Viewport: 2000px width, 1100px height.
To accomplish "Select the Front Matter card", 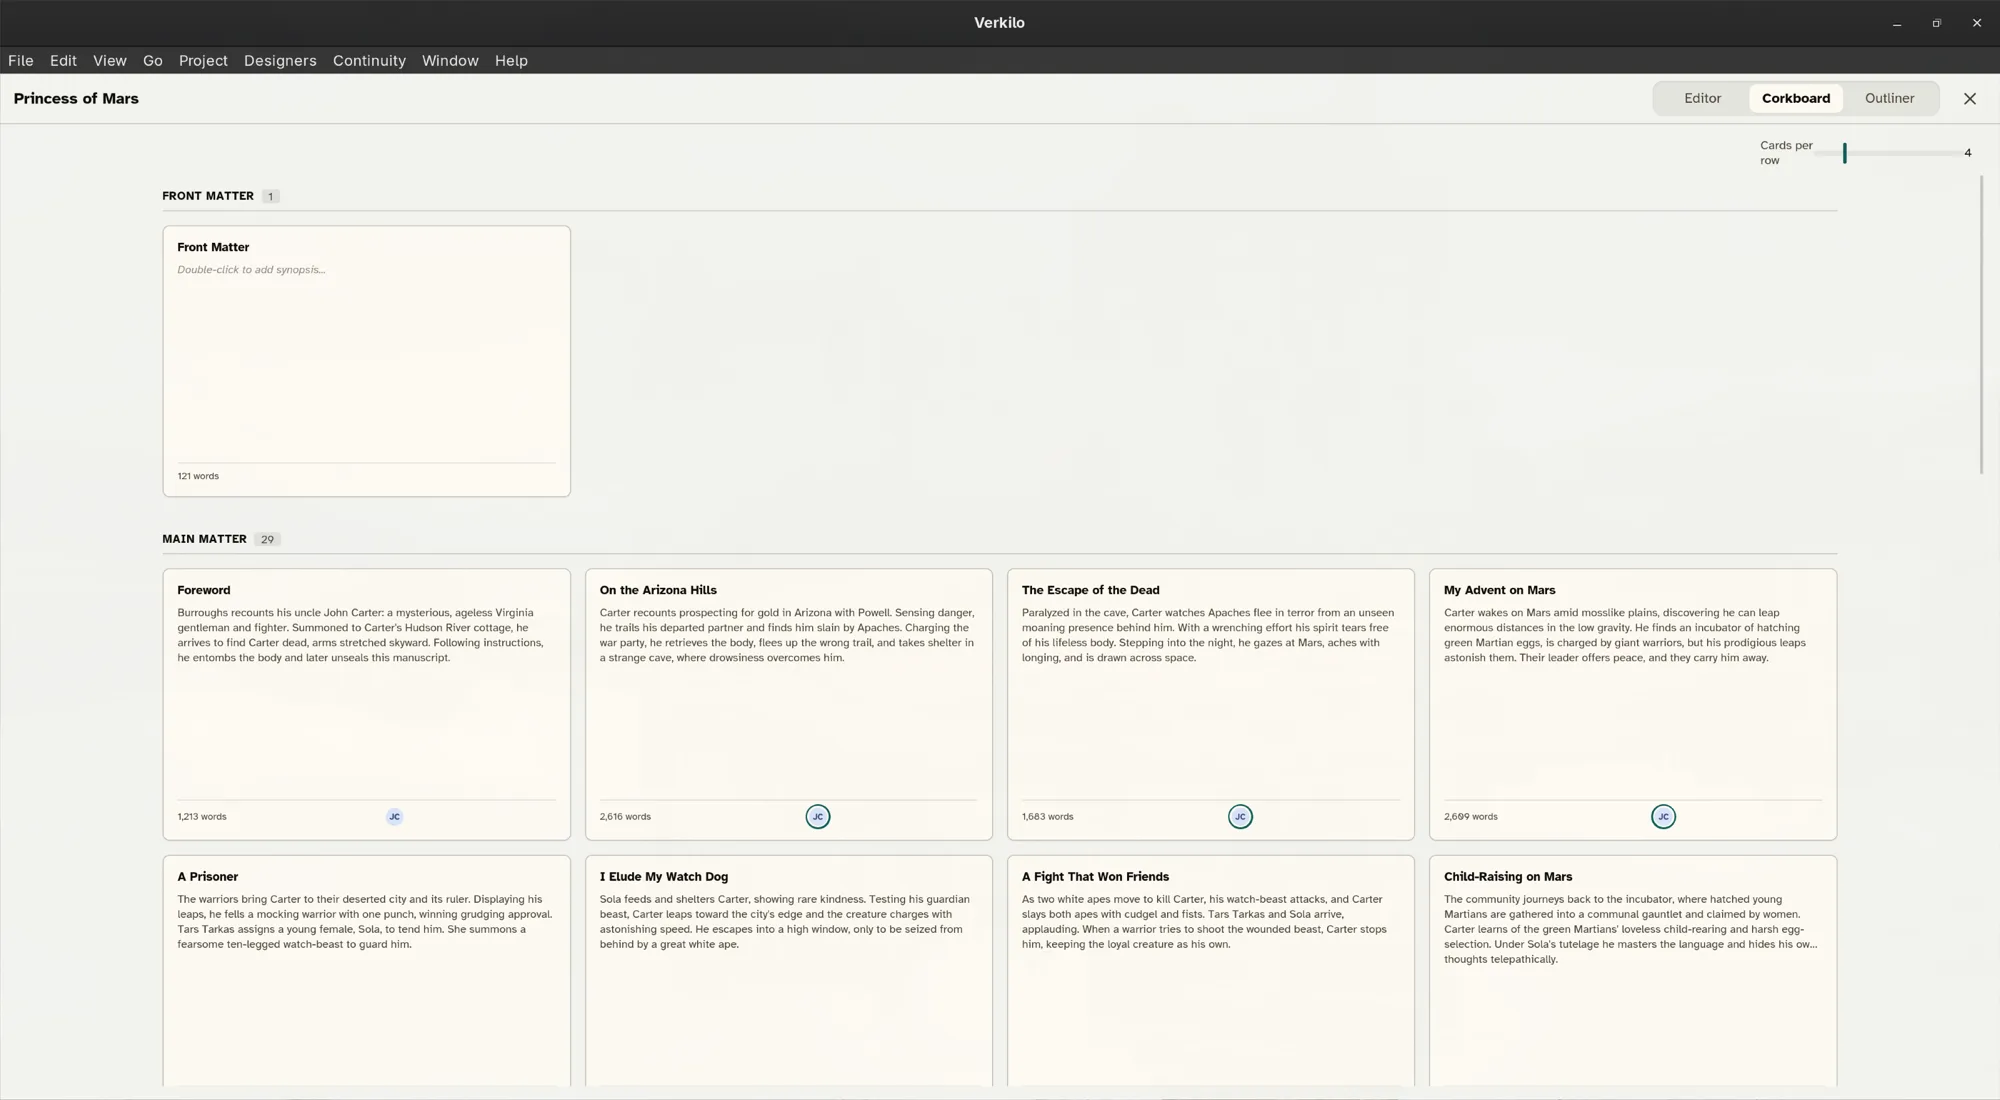I will (x=366, y=361).
